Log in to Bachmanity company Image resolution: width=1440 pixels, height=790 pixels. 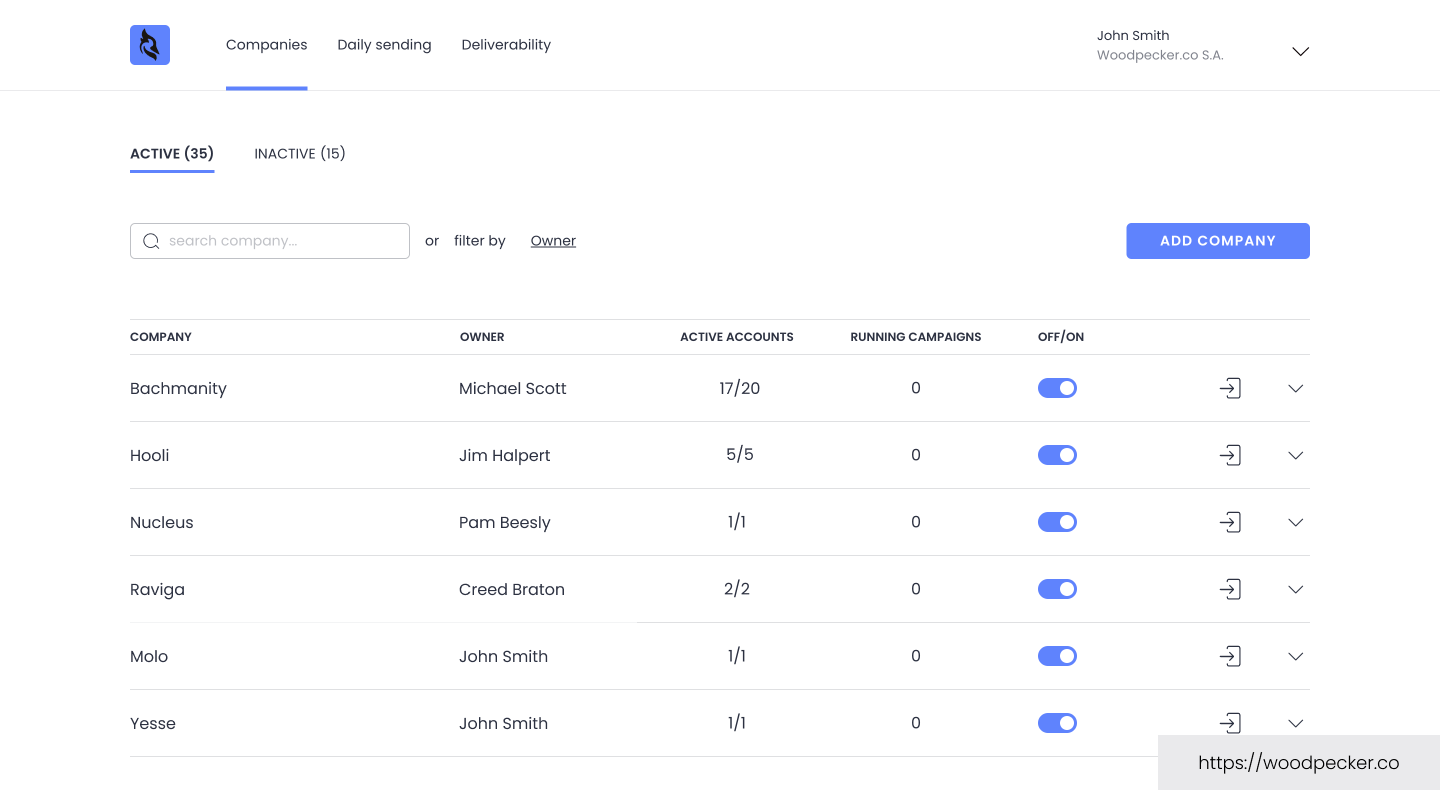(x=1230, y=388)
